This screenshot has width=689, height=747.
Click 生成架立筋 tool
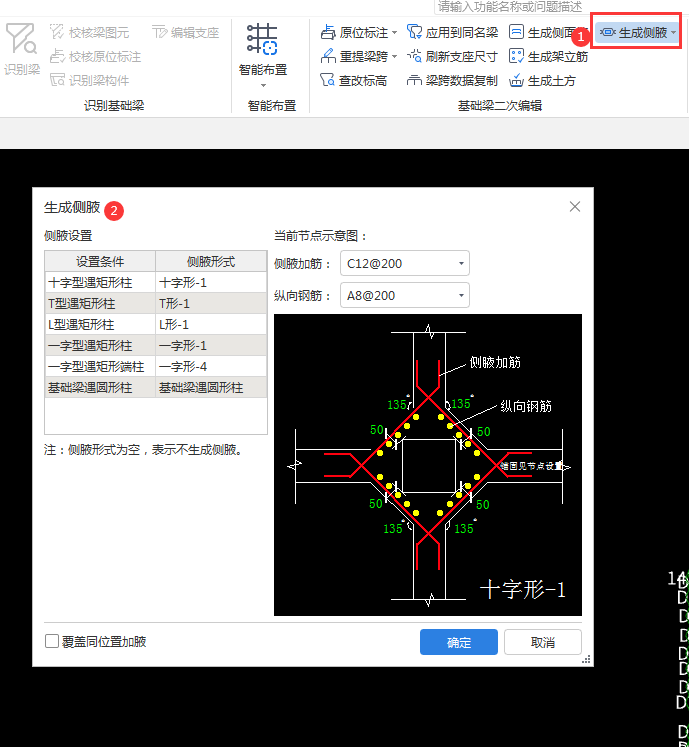coord(548,57)
